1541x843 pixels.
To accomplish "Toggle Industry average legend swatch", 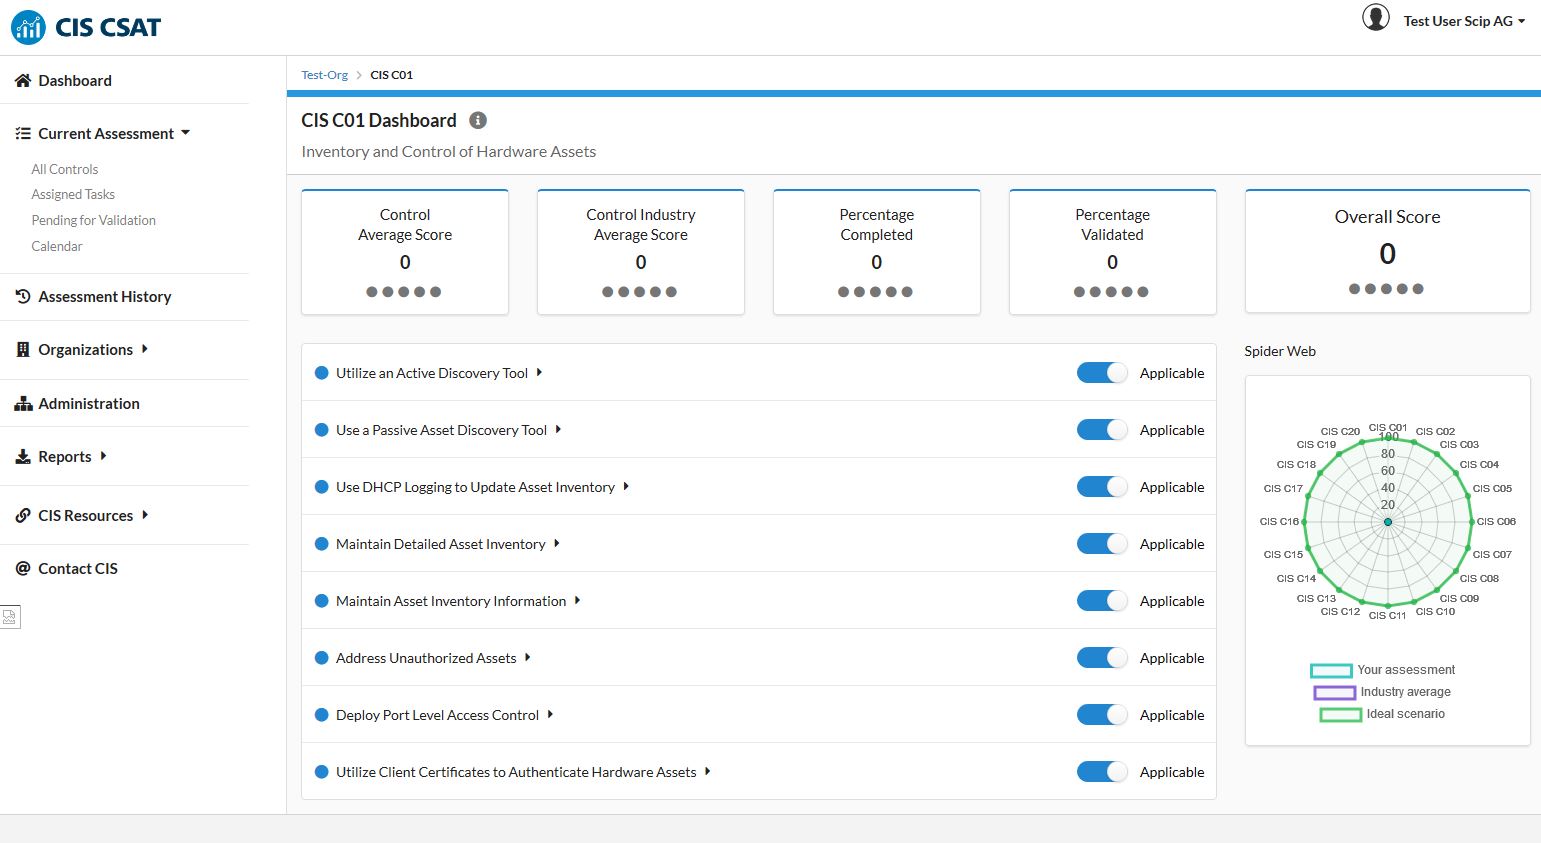I will pos(1334,692).
